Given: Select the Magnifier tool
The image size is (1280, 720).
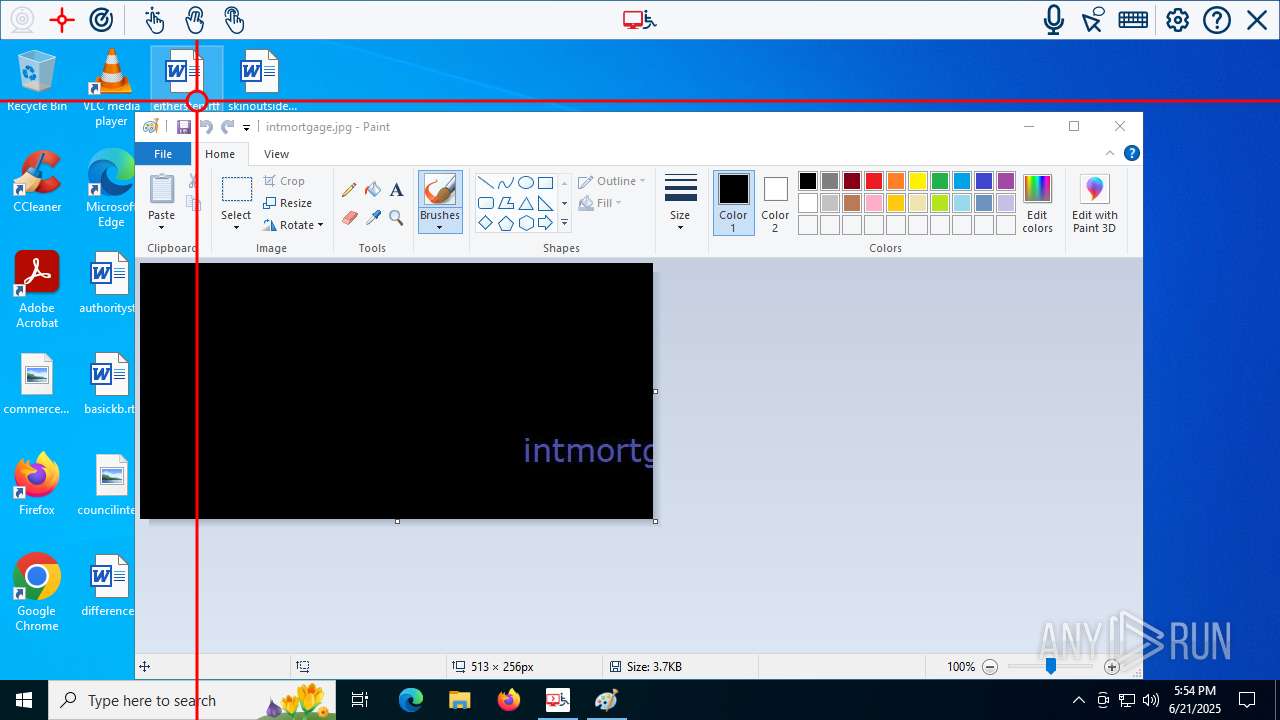Looking at the screenshot, I should (396, 217).
